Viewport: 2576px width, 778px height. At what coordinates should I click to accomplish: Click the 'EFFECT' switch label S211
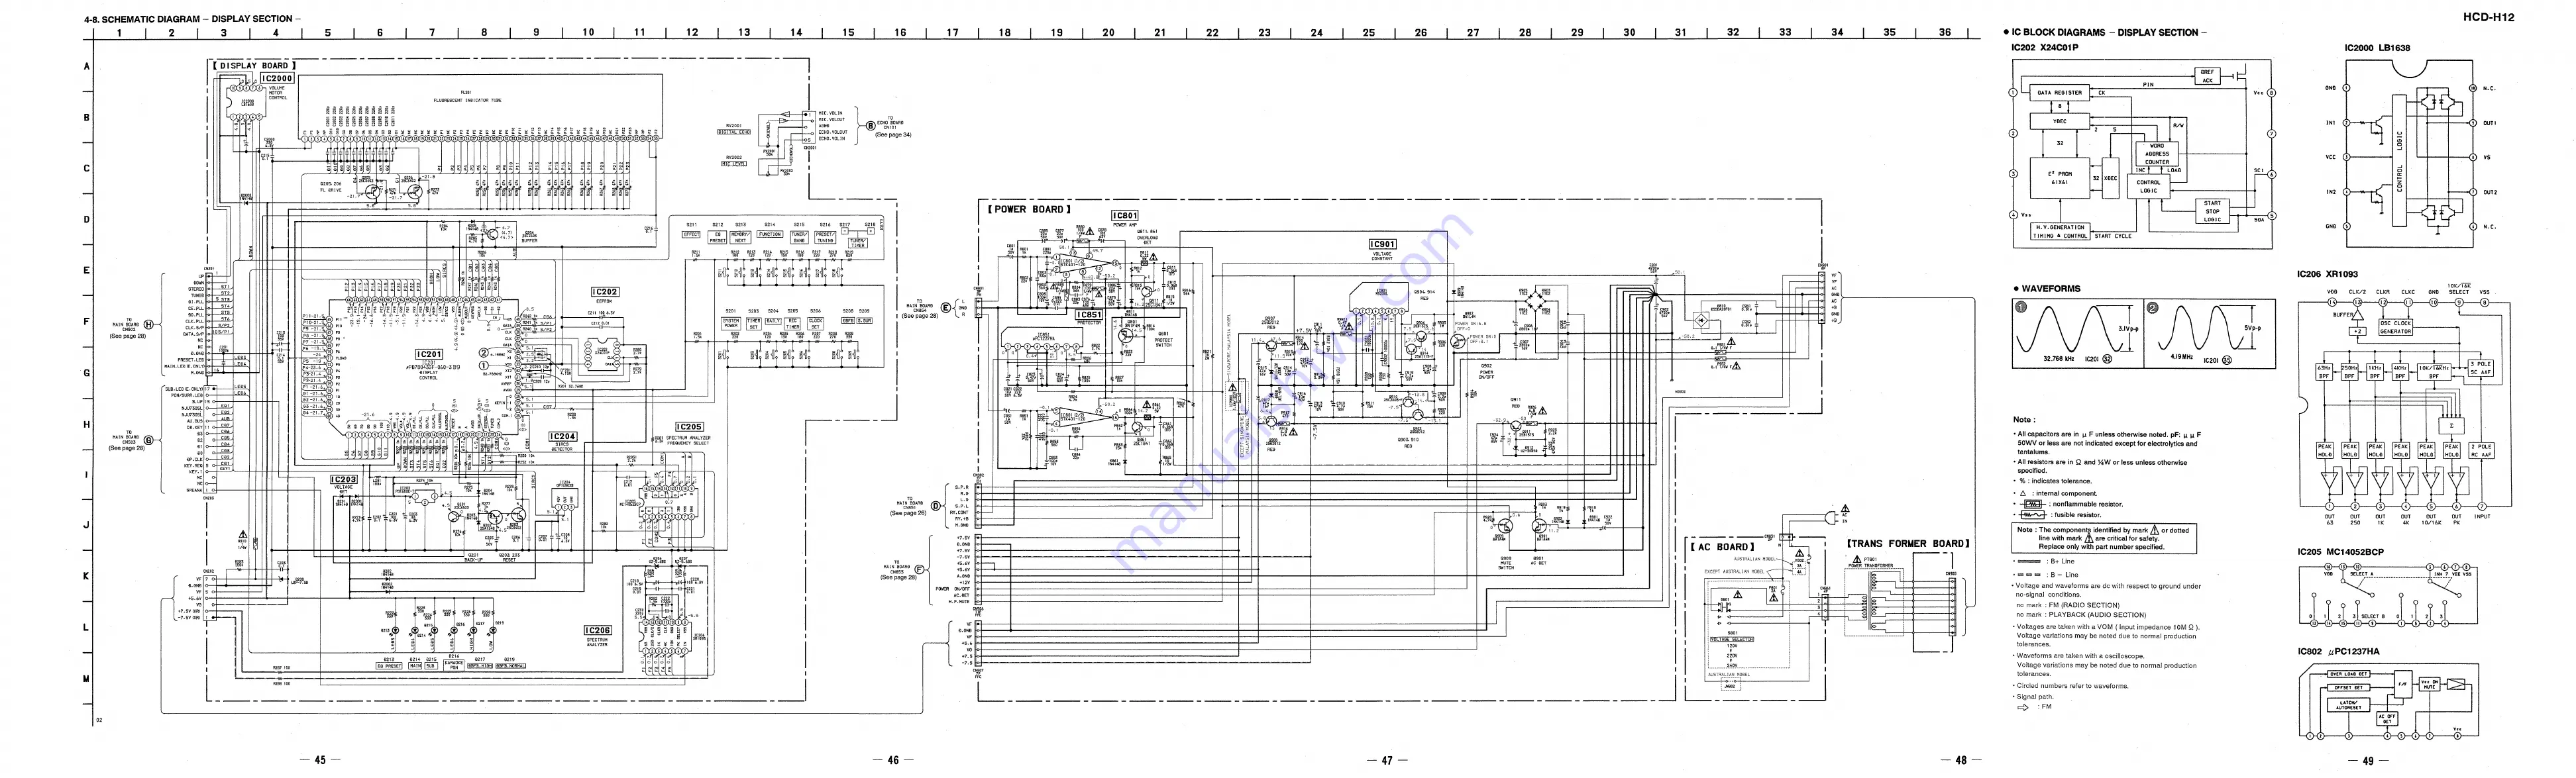[692, 235]
